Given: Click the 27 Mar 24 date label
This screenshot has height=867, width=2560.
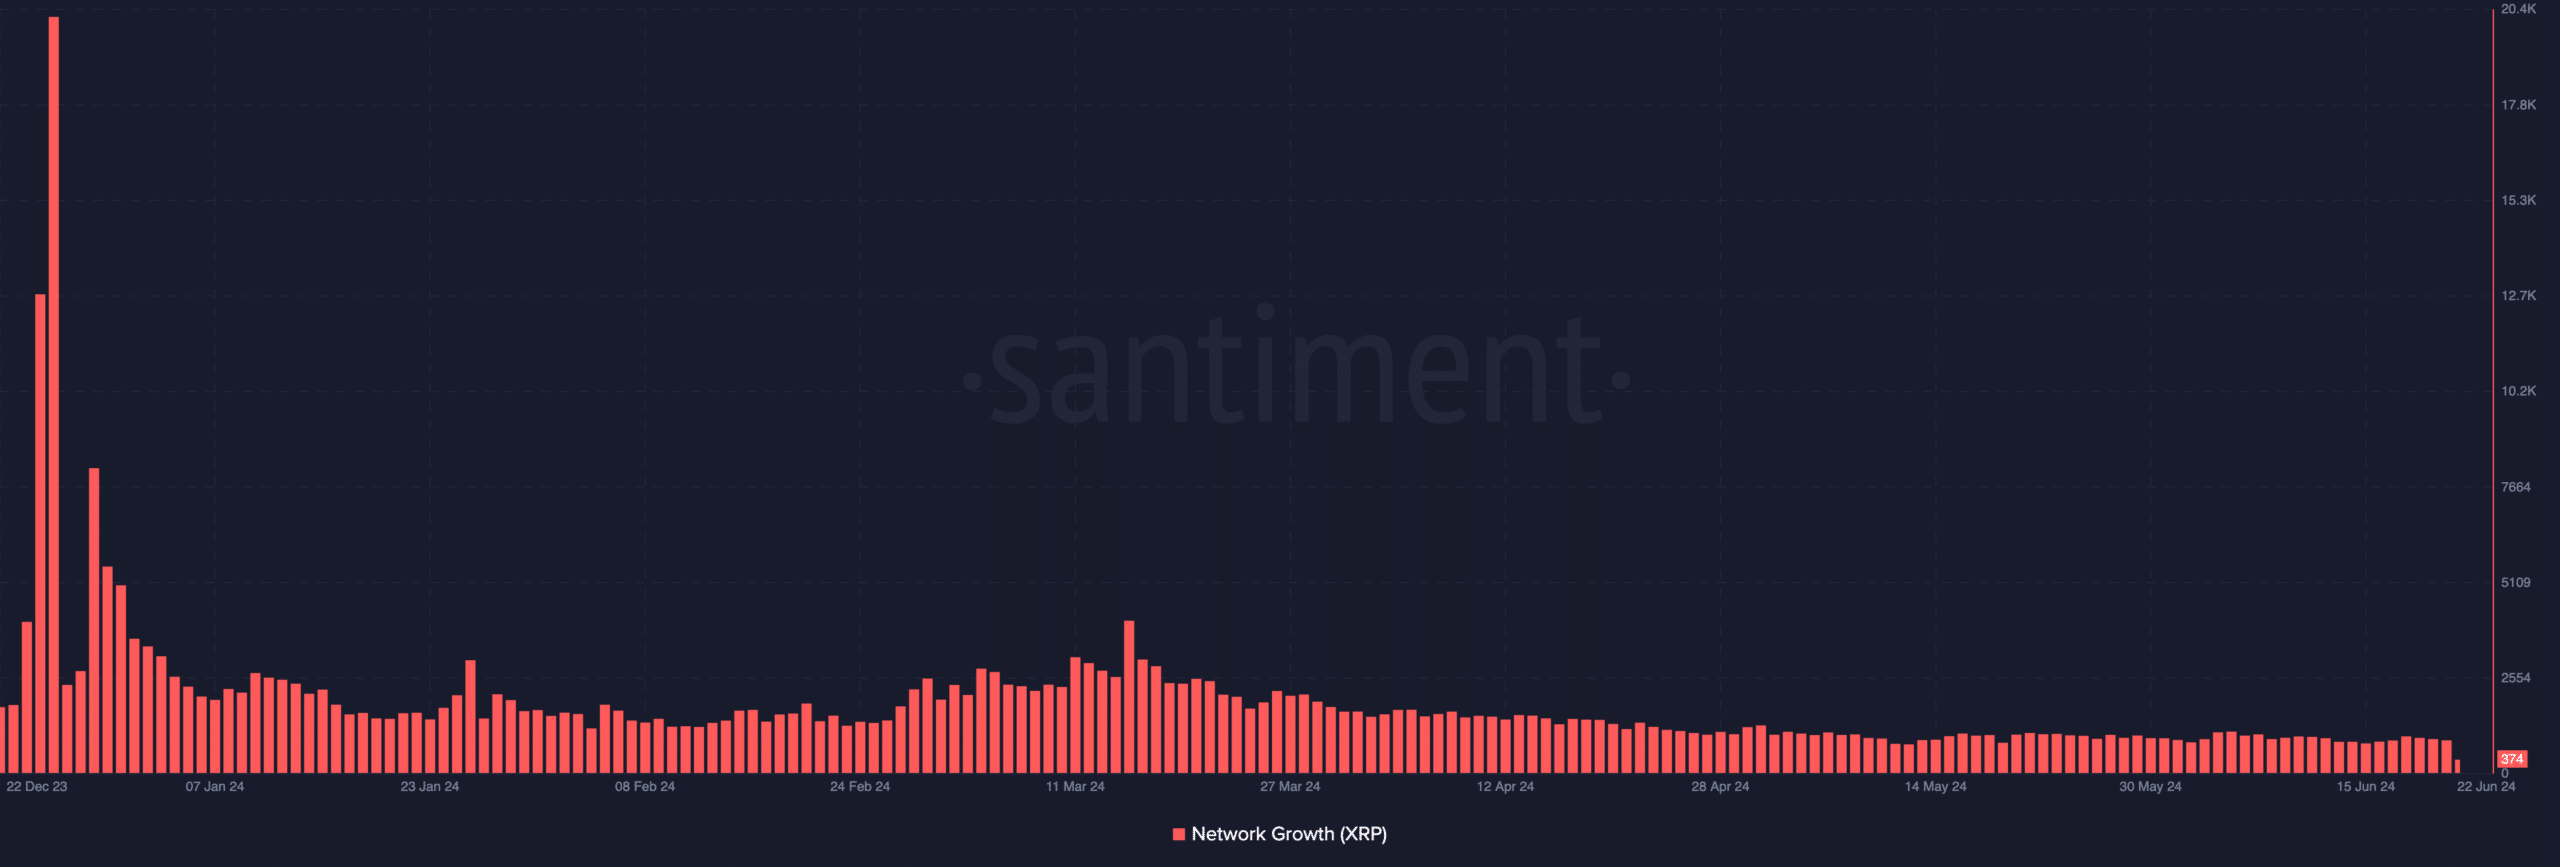Looking at the screenshot, I should tap(1290, 787).
